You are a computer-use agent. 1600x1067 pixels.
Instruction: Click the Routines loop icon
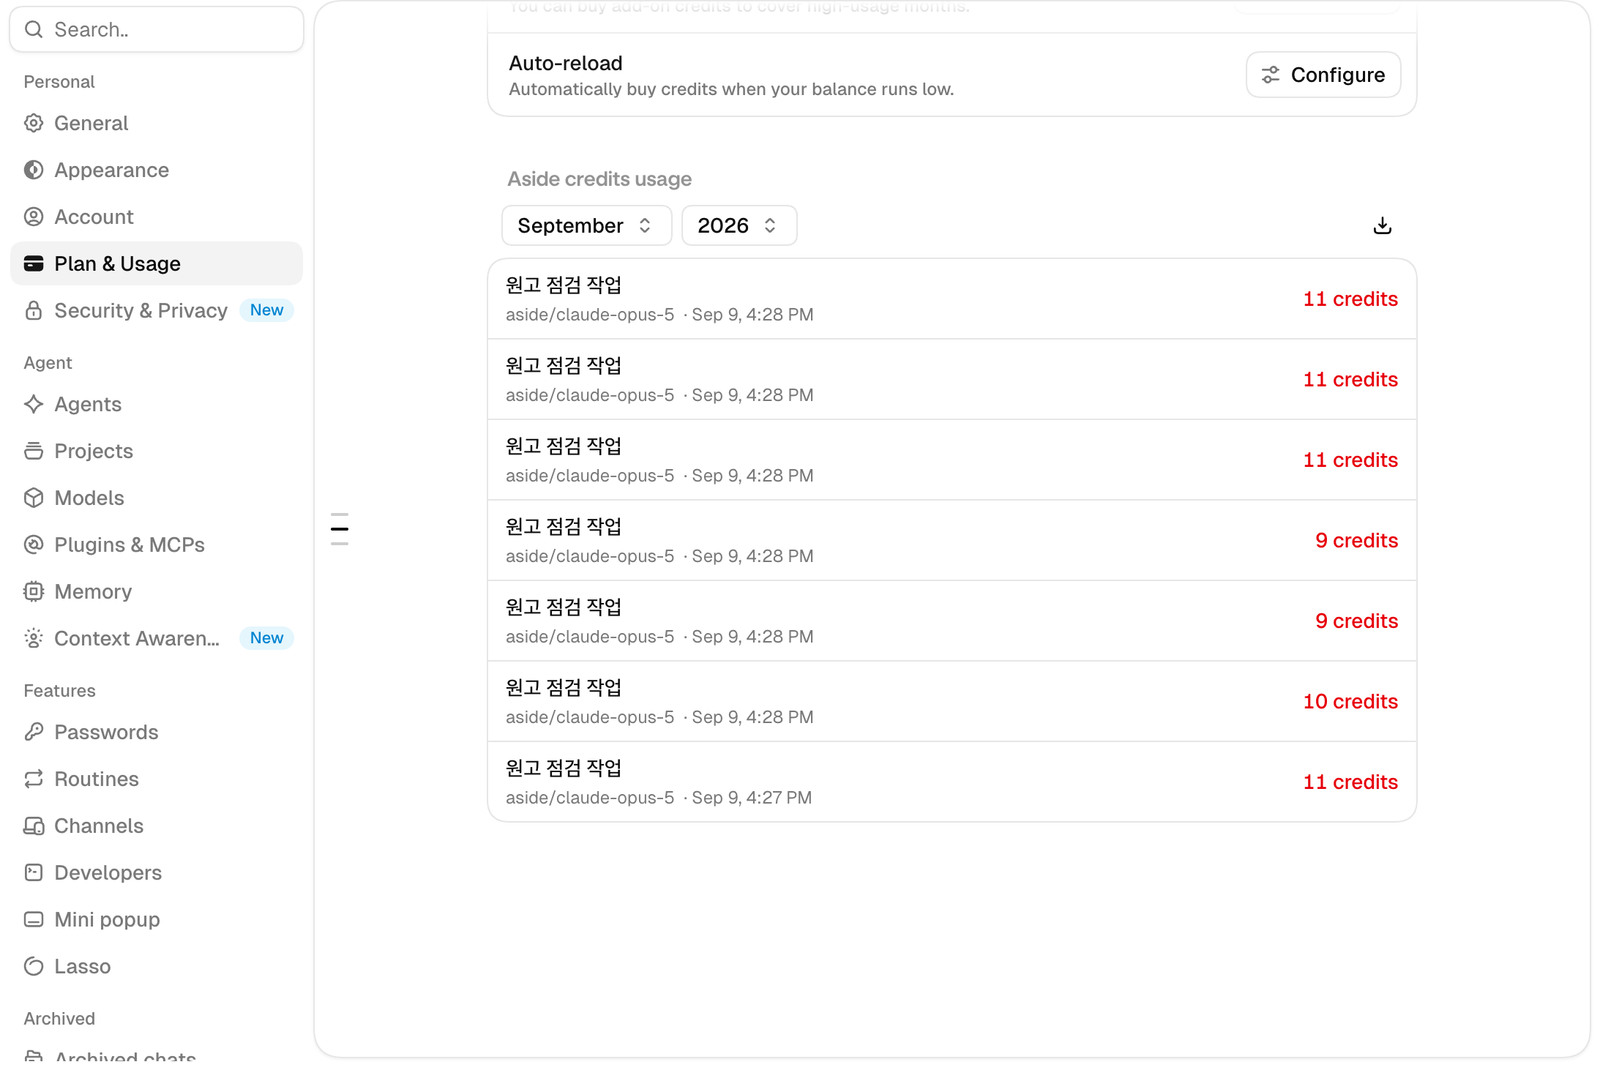pos(34,779)
